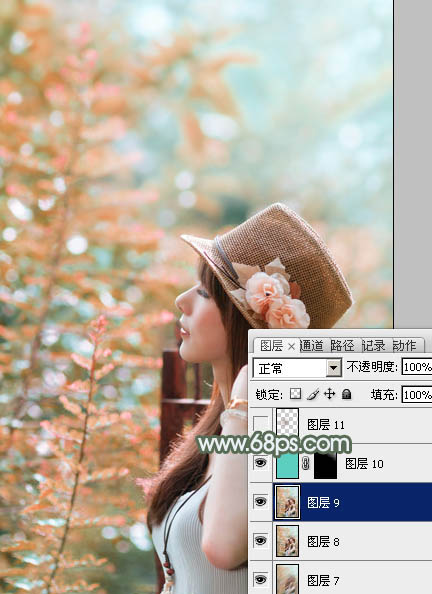This screenshot has height=594, width=432.
Task: Enable lock position move icon
Action: coord(329,394)
